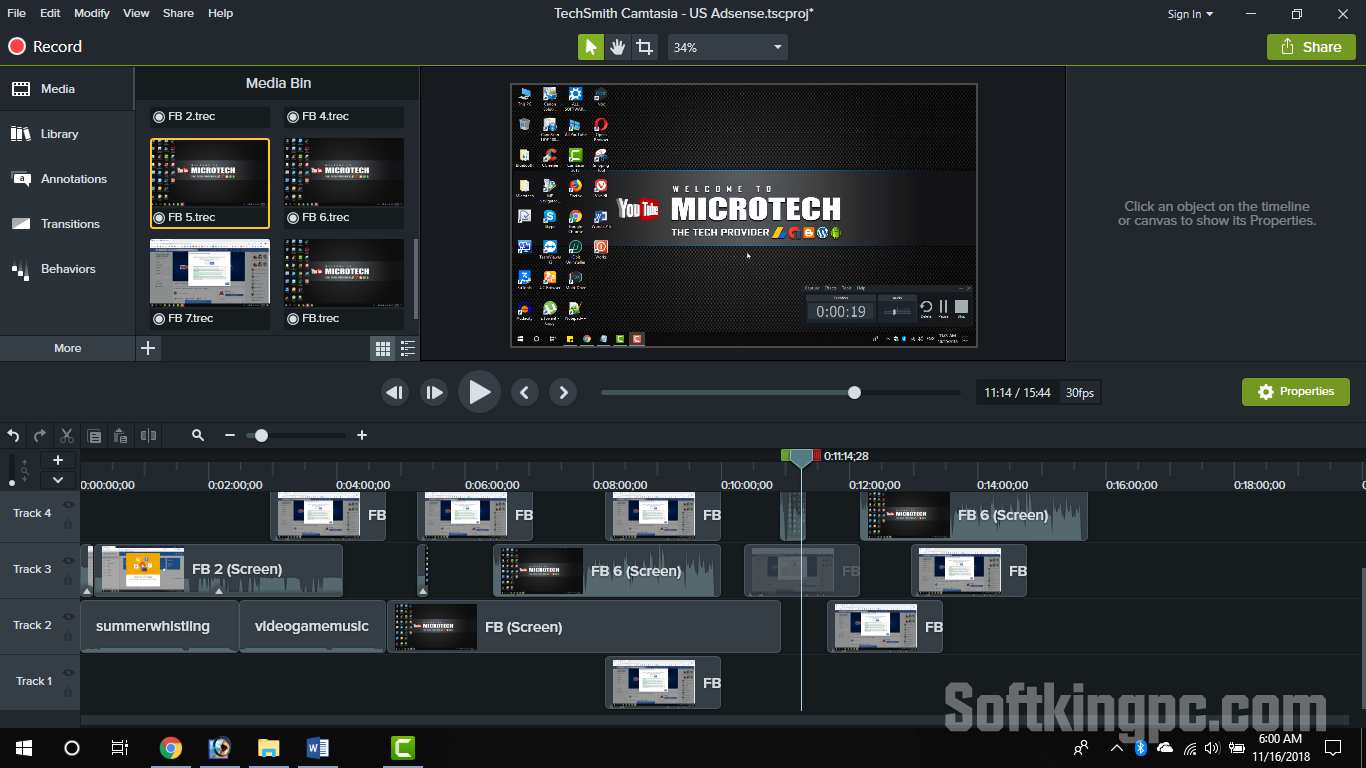Open File Explorer from the taskbar

[269, 748]
